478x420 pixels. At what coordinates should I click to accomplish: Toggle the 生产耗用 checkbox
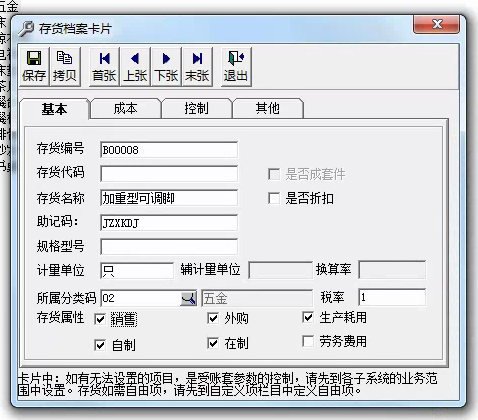point(308,317)
